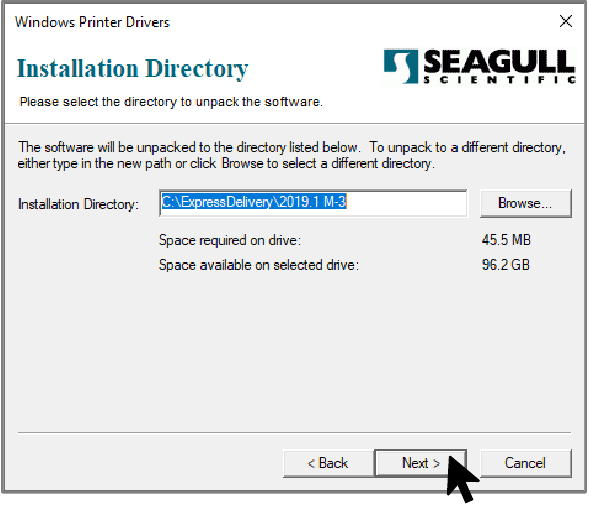Go back with the < Back button

[328, 463]
